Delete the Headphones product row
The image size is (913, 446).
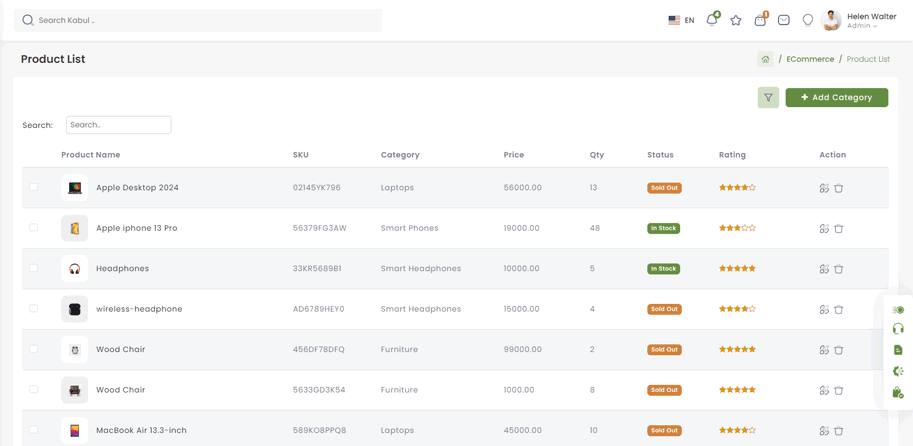pos(838,269)
